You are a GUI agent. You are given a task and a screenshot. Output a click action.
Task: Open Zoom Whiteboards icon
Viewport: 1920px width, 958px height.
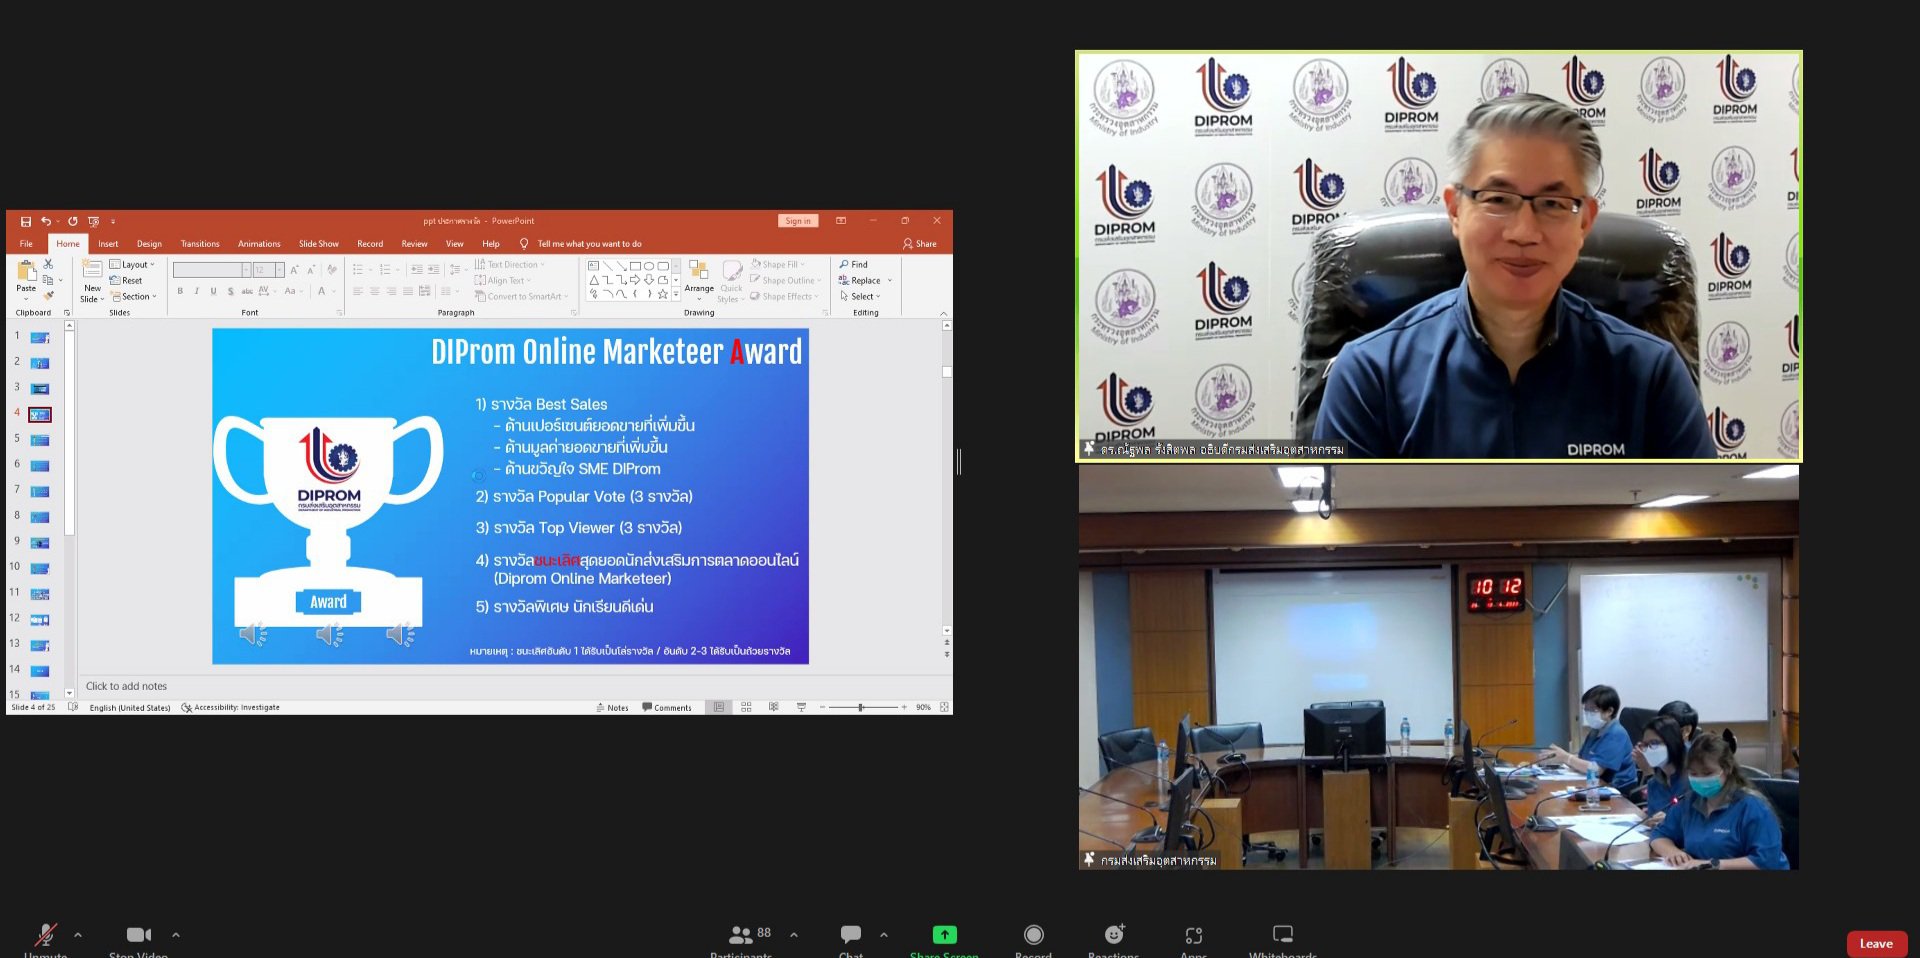click(x=1283, y=934)
